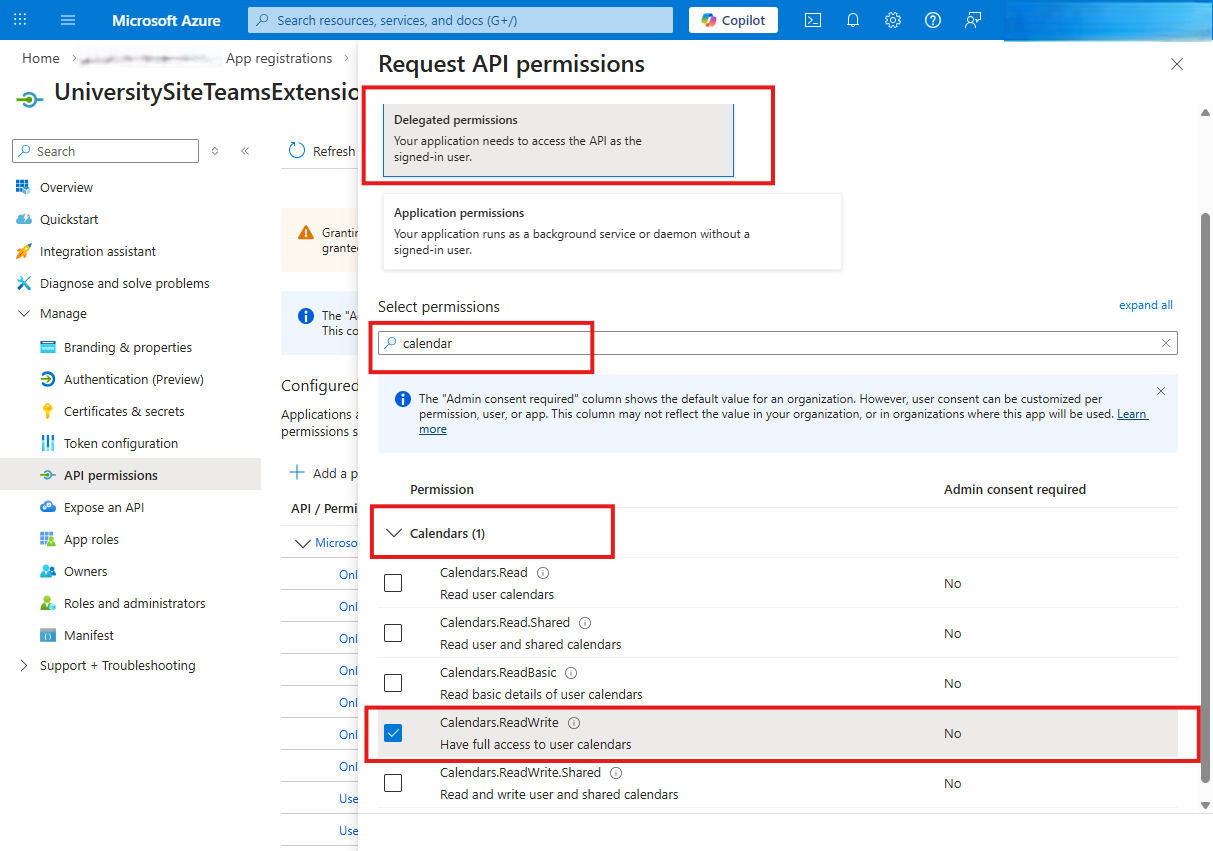Click the Refresh button
The height and width of the screenshot is (851, 1213).
click(321, 151)
